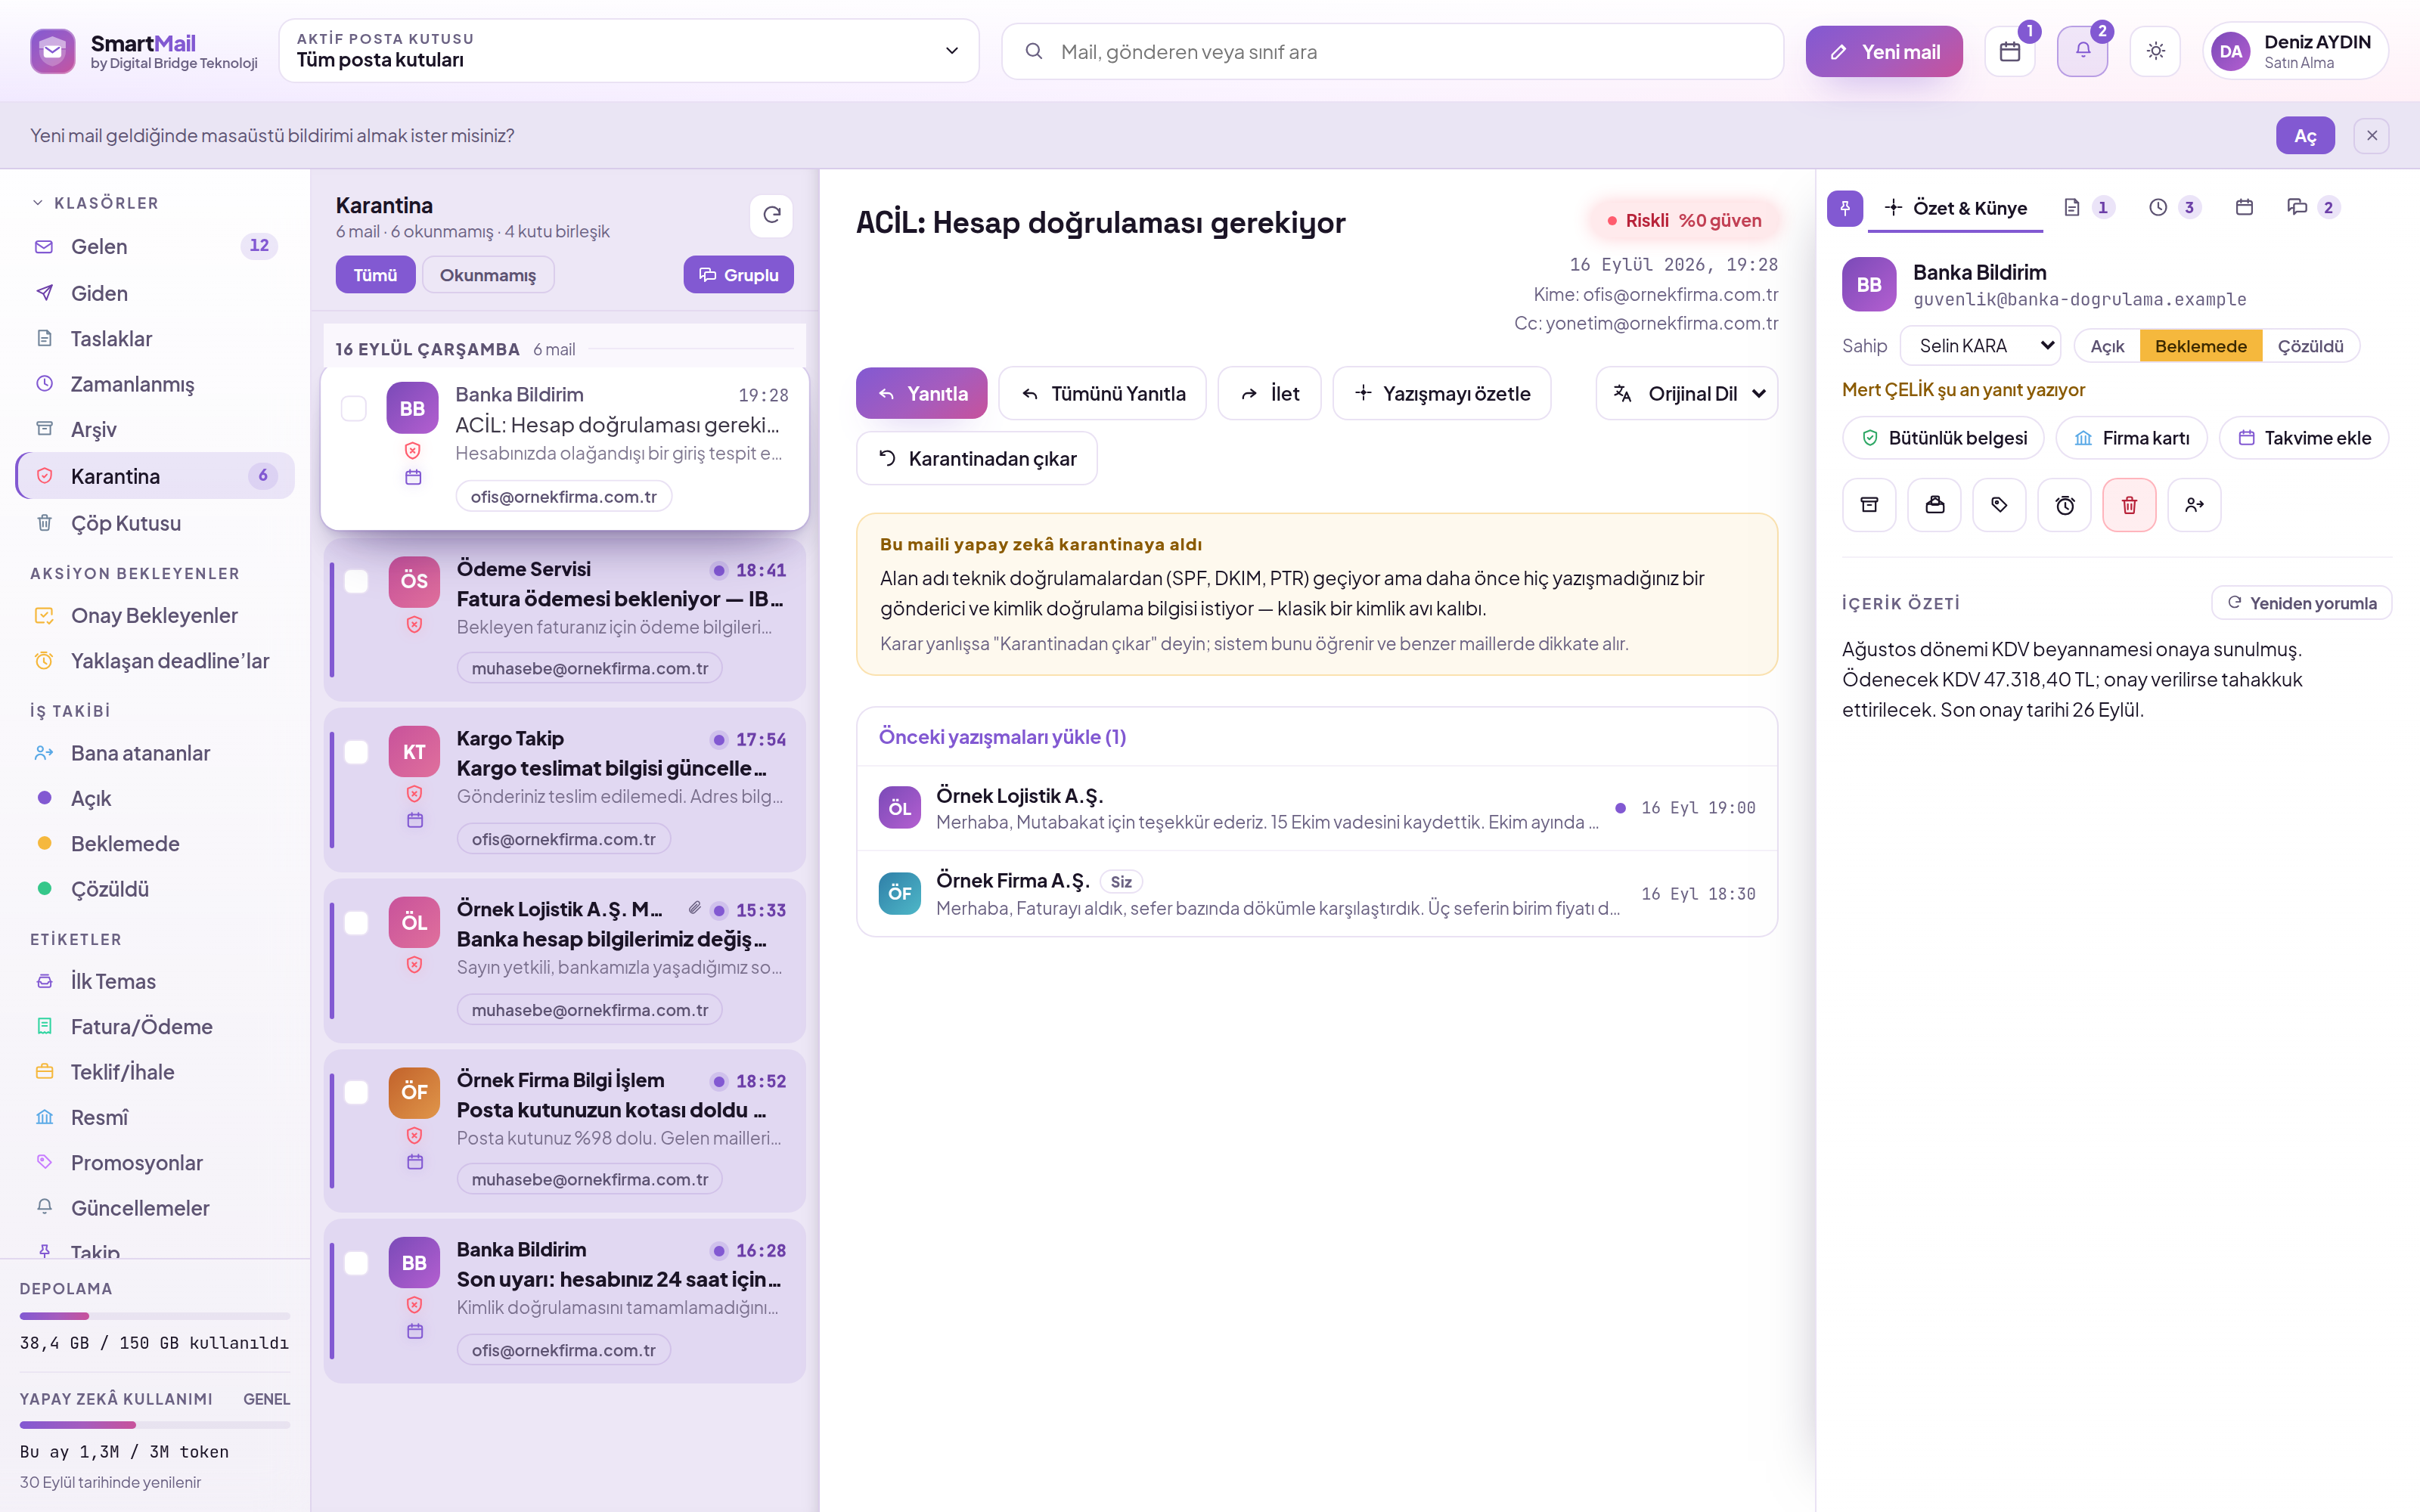
Task: Click the Karantinadan çıkar button
Action: click(977, 459)
